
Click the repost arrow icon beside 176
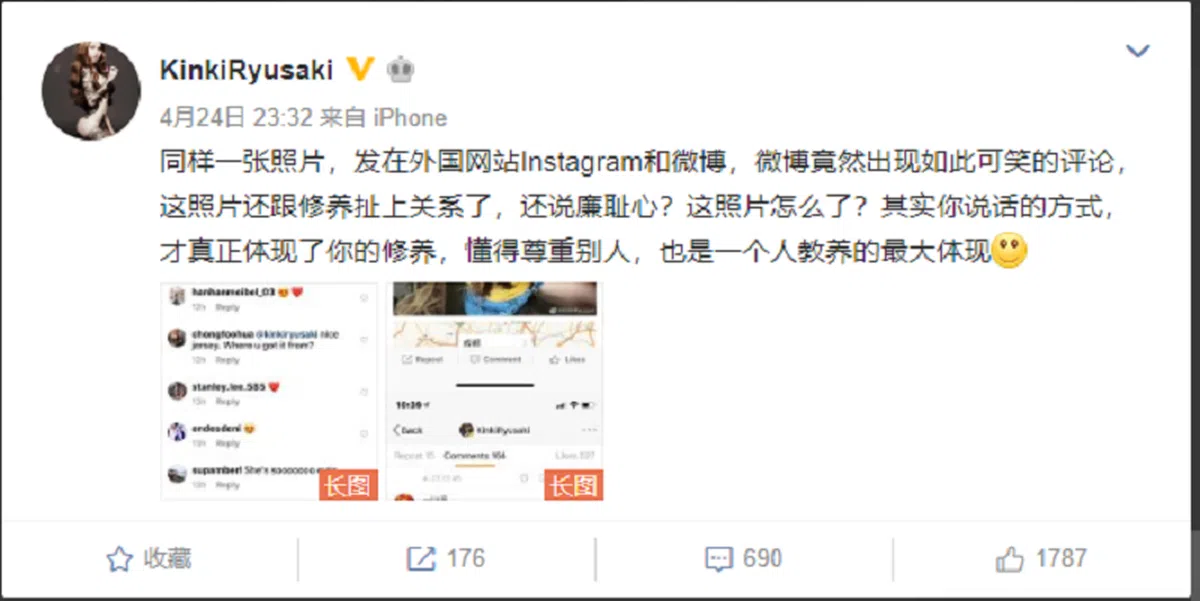[x=422, y=559]
